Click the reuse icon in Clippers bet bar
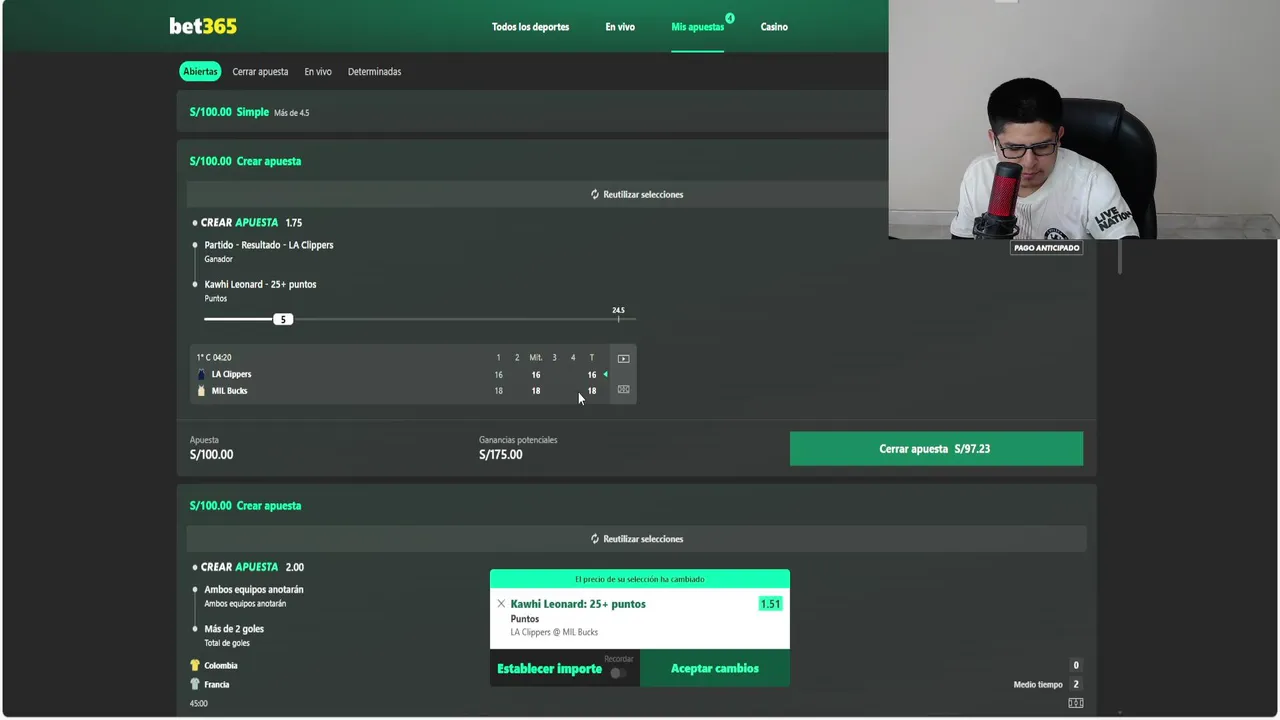This screenshot has height=720, width=1280. [x=595, y=194]
